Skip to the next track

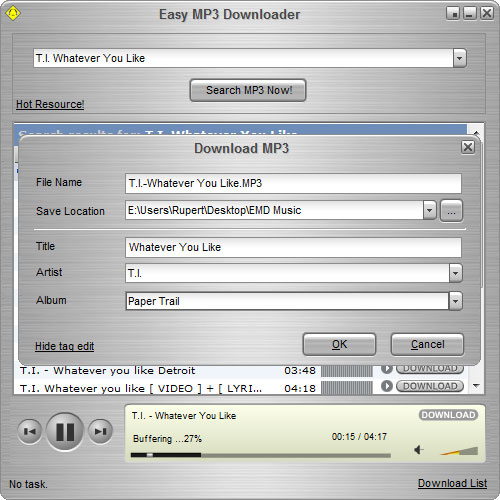point(100,432)
